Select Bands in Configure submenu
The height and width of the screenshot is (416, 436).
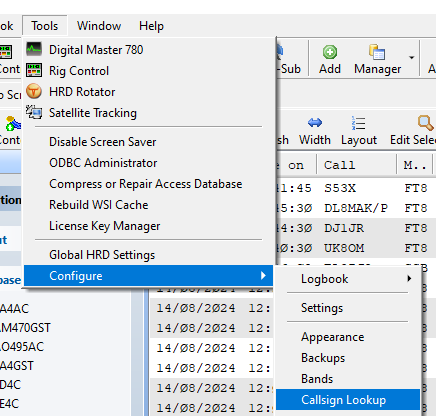[348, 379]
